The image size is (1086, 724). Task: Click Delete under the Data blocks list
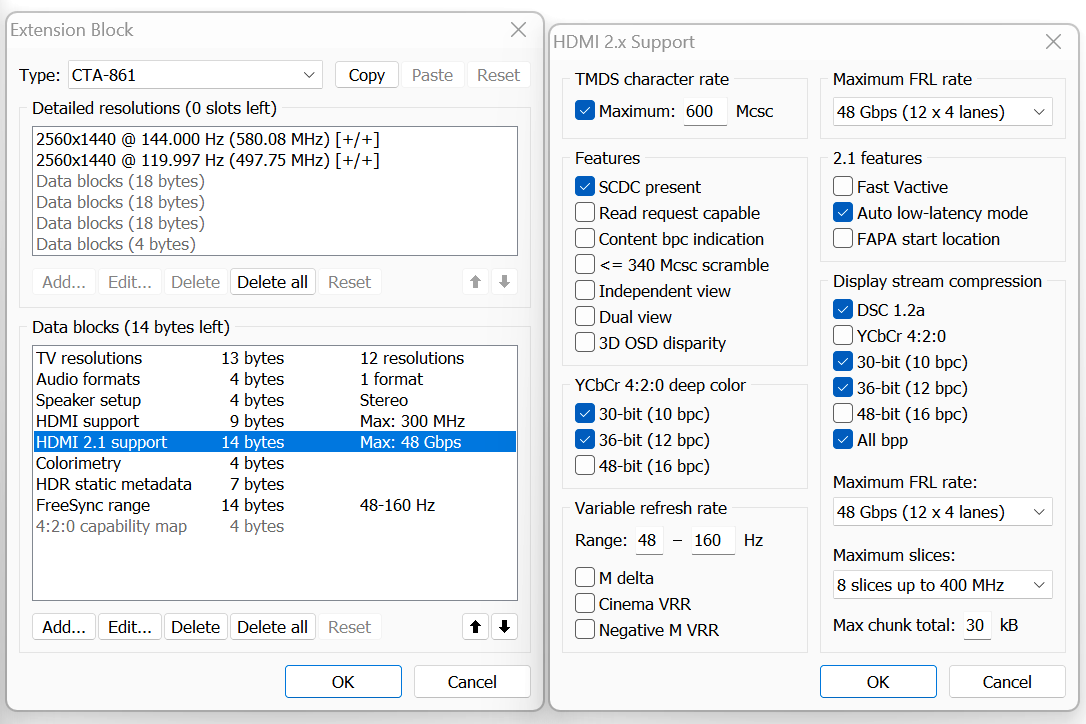click(x=195, y=627)
